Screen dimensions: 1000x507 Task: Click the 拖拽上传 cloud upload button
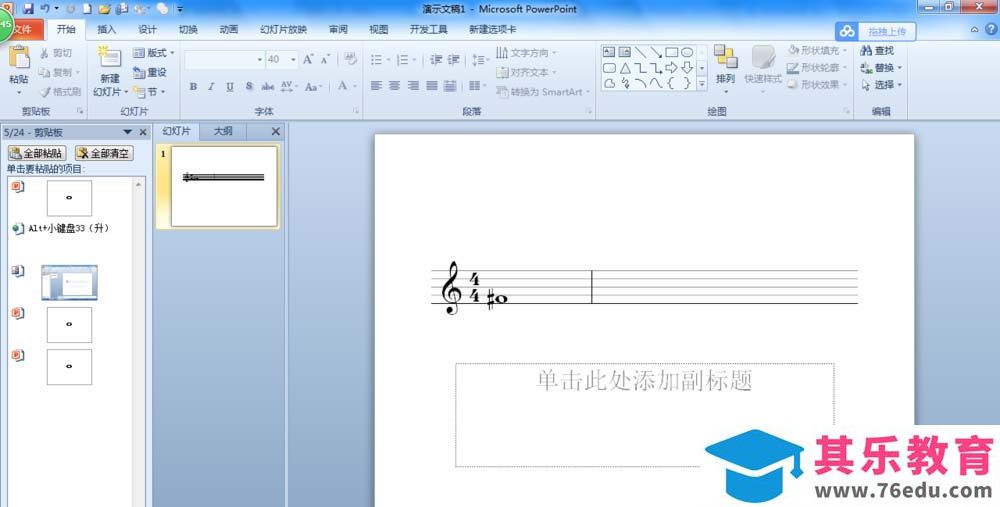pos(876,31)
